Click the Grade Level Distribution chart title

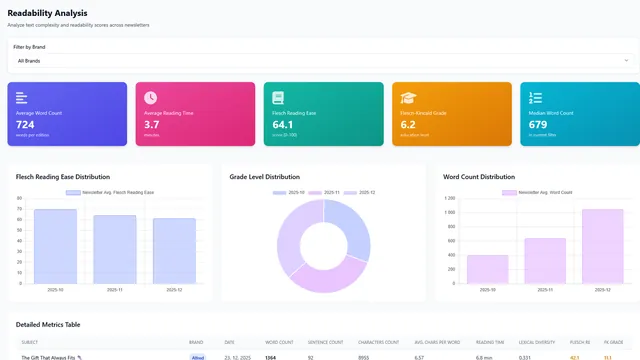264,177
